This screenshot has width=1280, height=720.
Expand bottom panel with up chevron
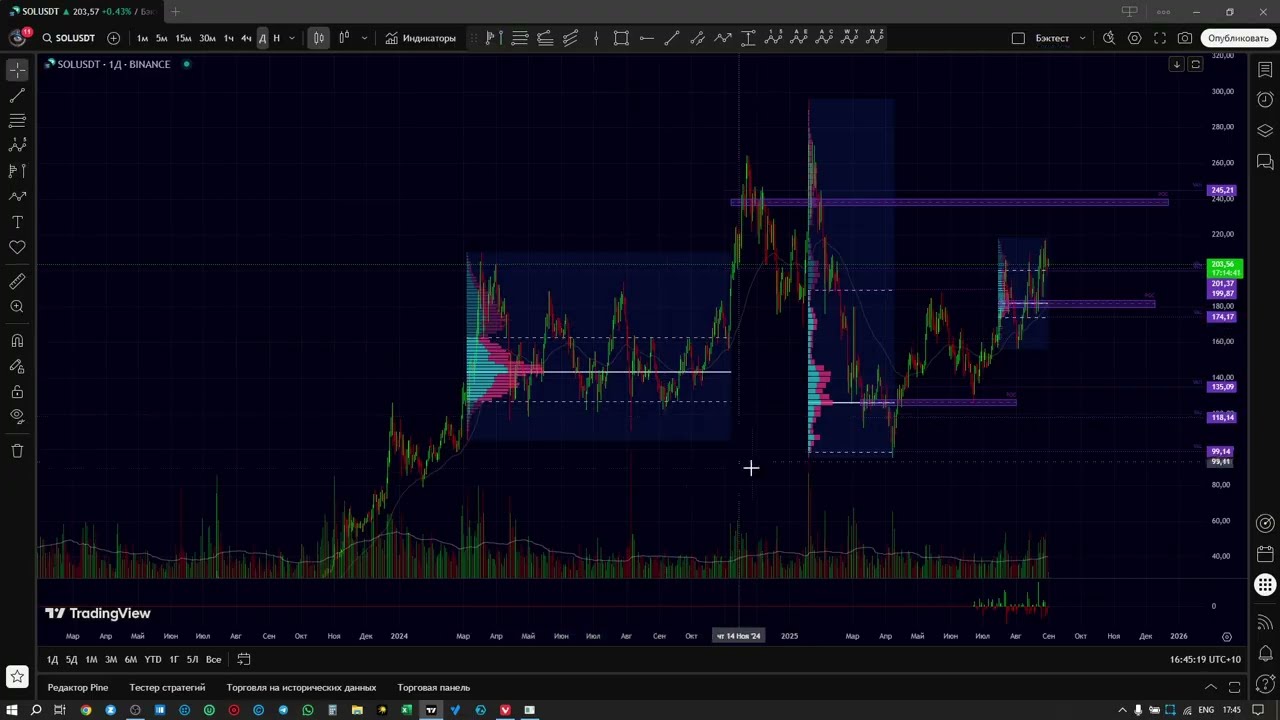(1210, 687)
